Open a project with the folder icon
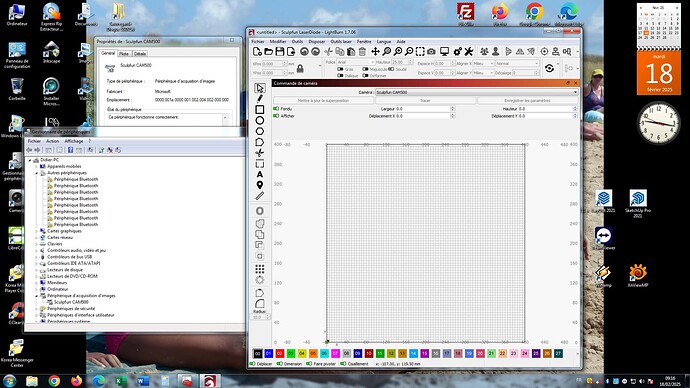The image size is (690, 388). click(268, 51)
